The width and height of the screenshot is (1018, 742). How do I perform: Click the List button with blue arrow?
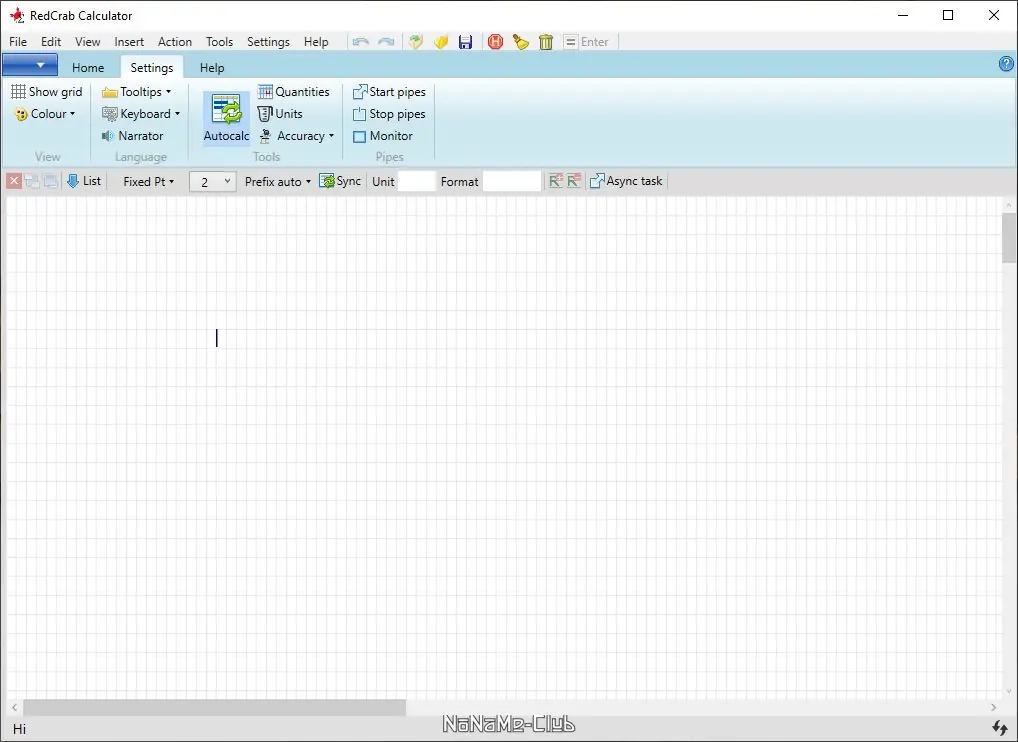click(x=84, y=181)
